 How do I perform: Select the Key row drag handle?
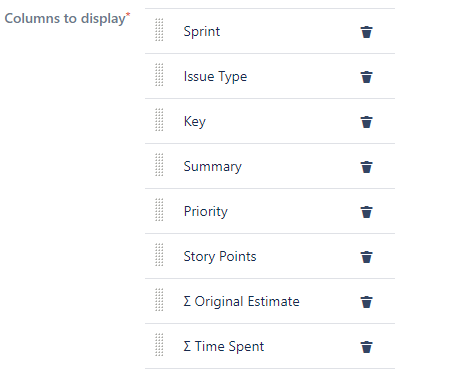click(159, 120)
